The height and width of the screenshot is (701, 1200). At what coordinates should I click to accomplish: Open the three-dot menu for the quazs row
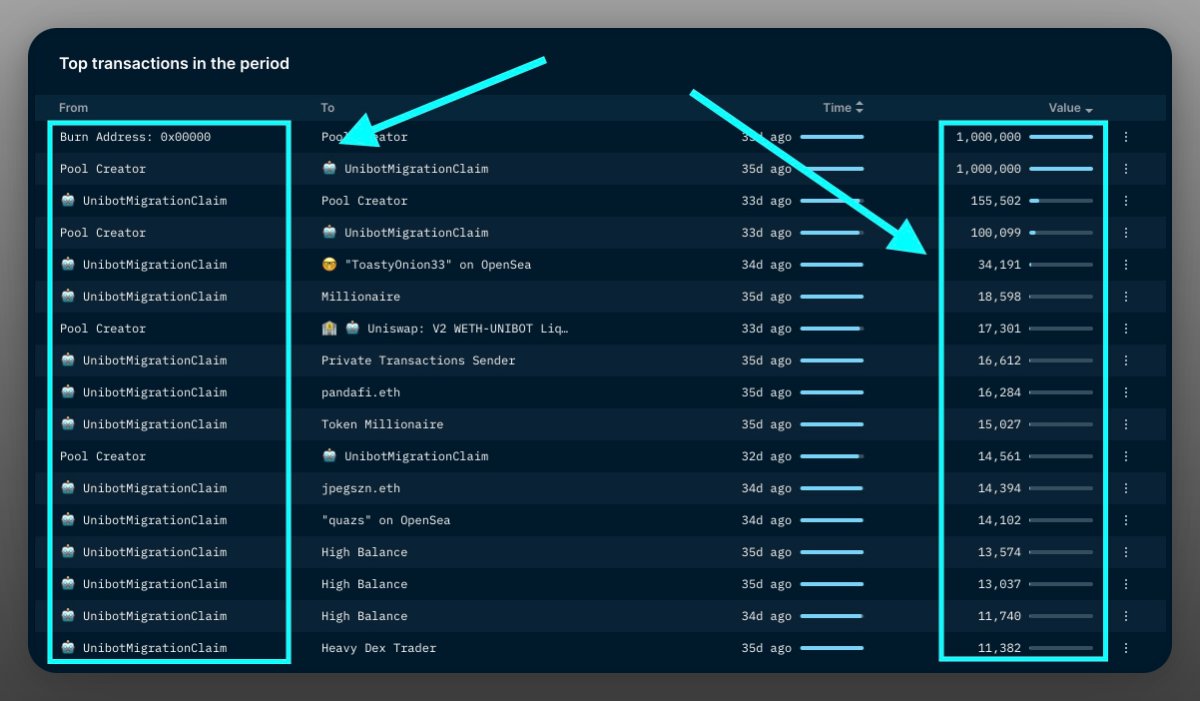[1126, 521]
